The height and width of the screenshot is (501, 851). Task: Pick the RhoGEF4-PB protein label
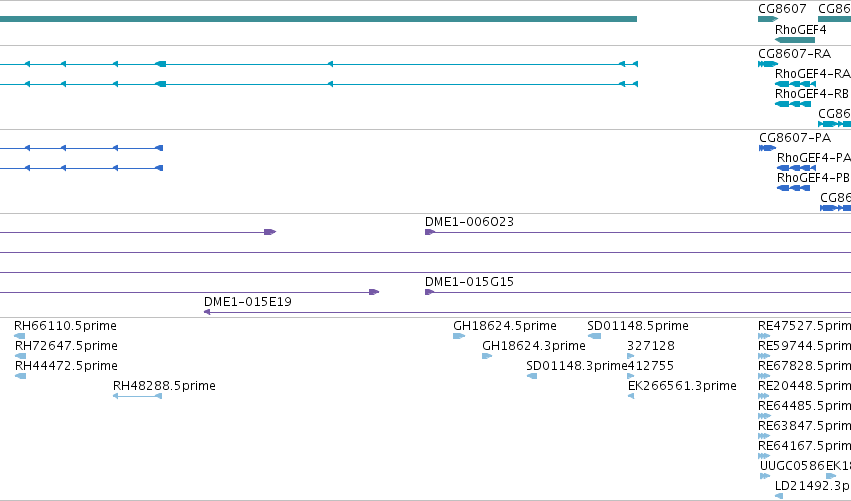coord(813,178)
